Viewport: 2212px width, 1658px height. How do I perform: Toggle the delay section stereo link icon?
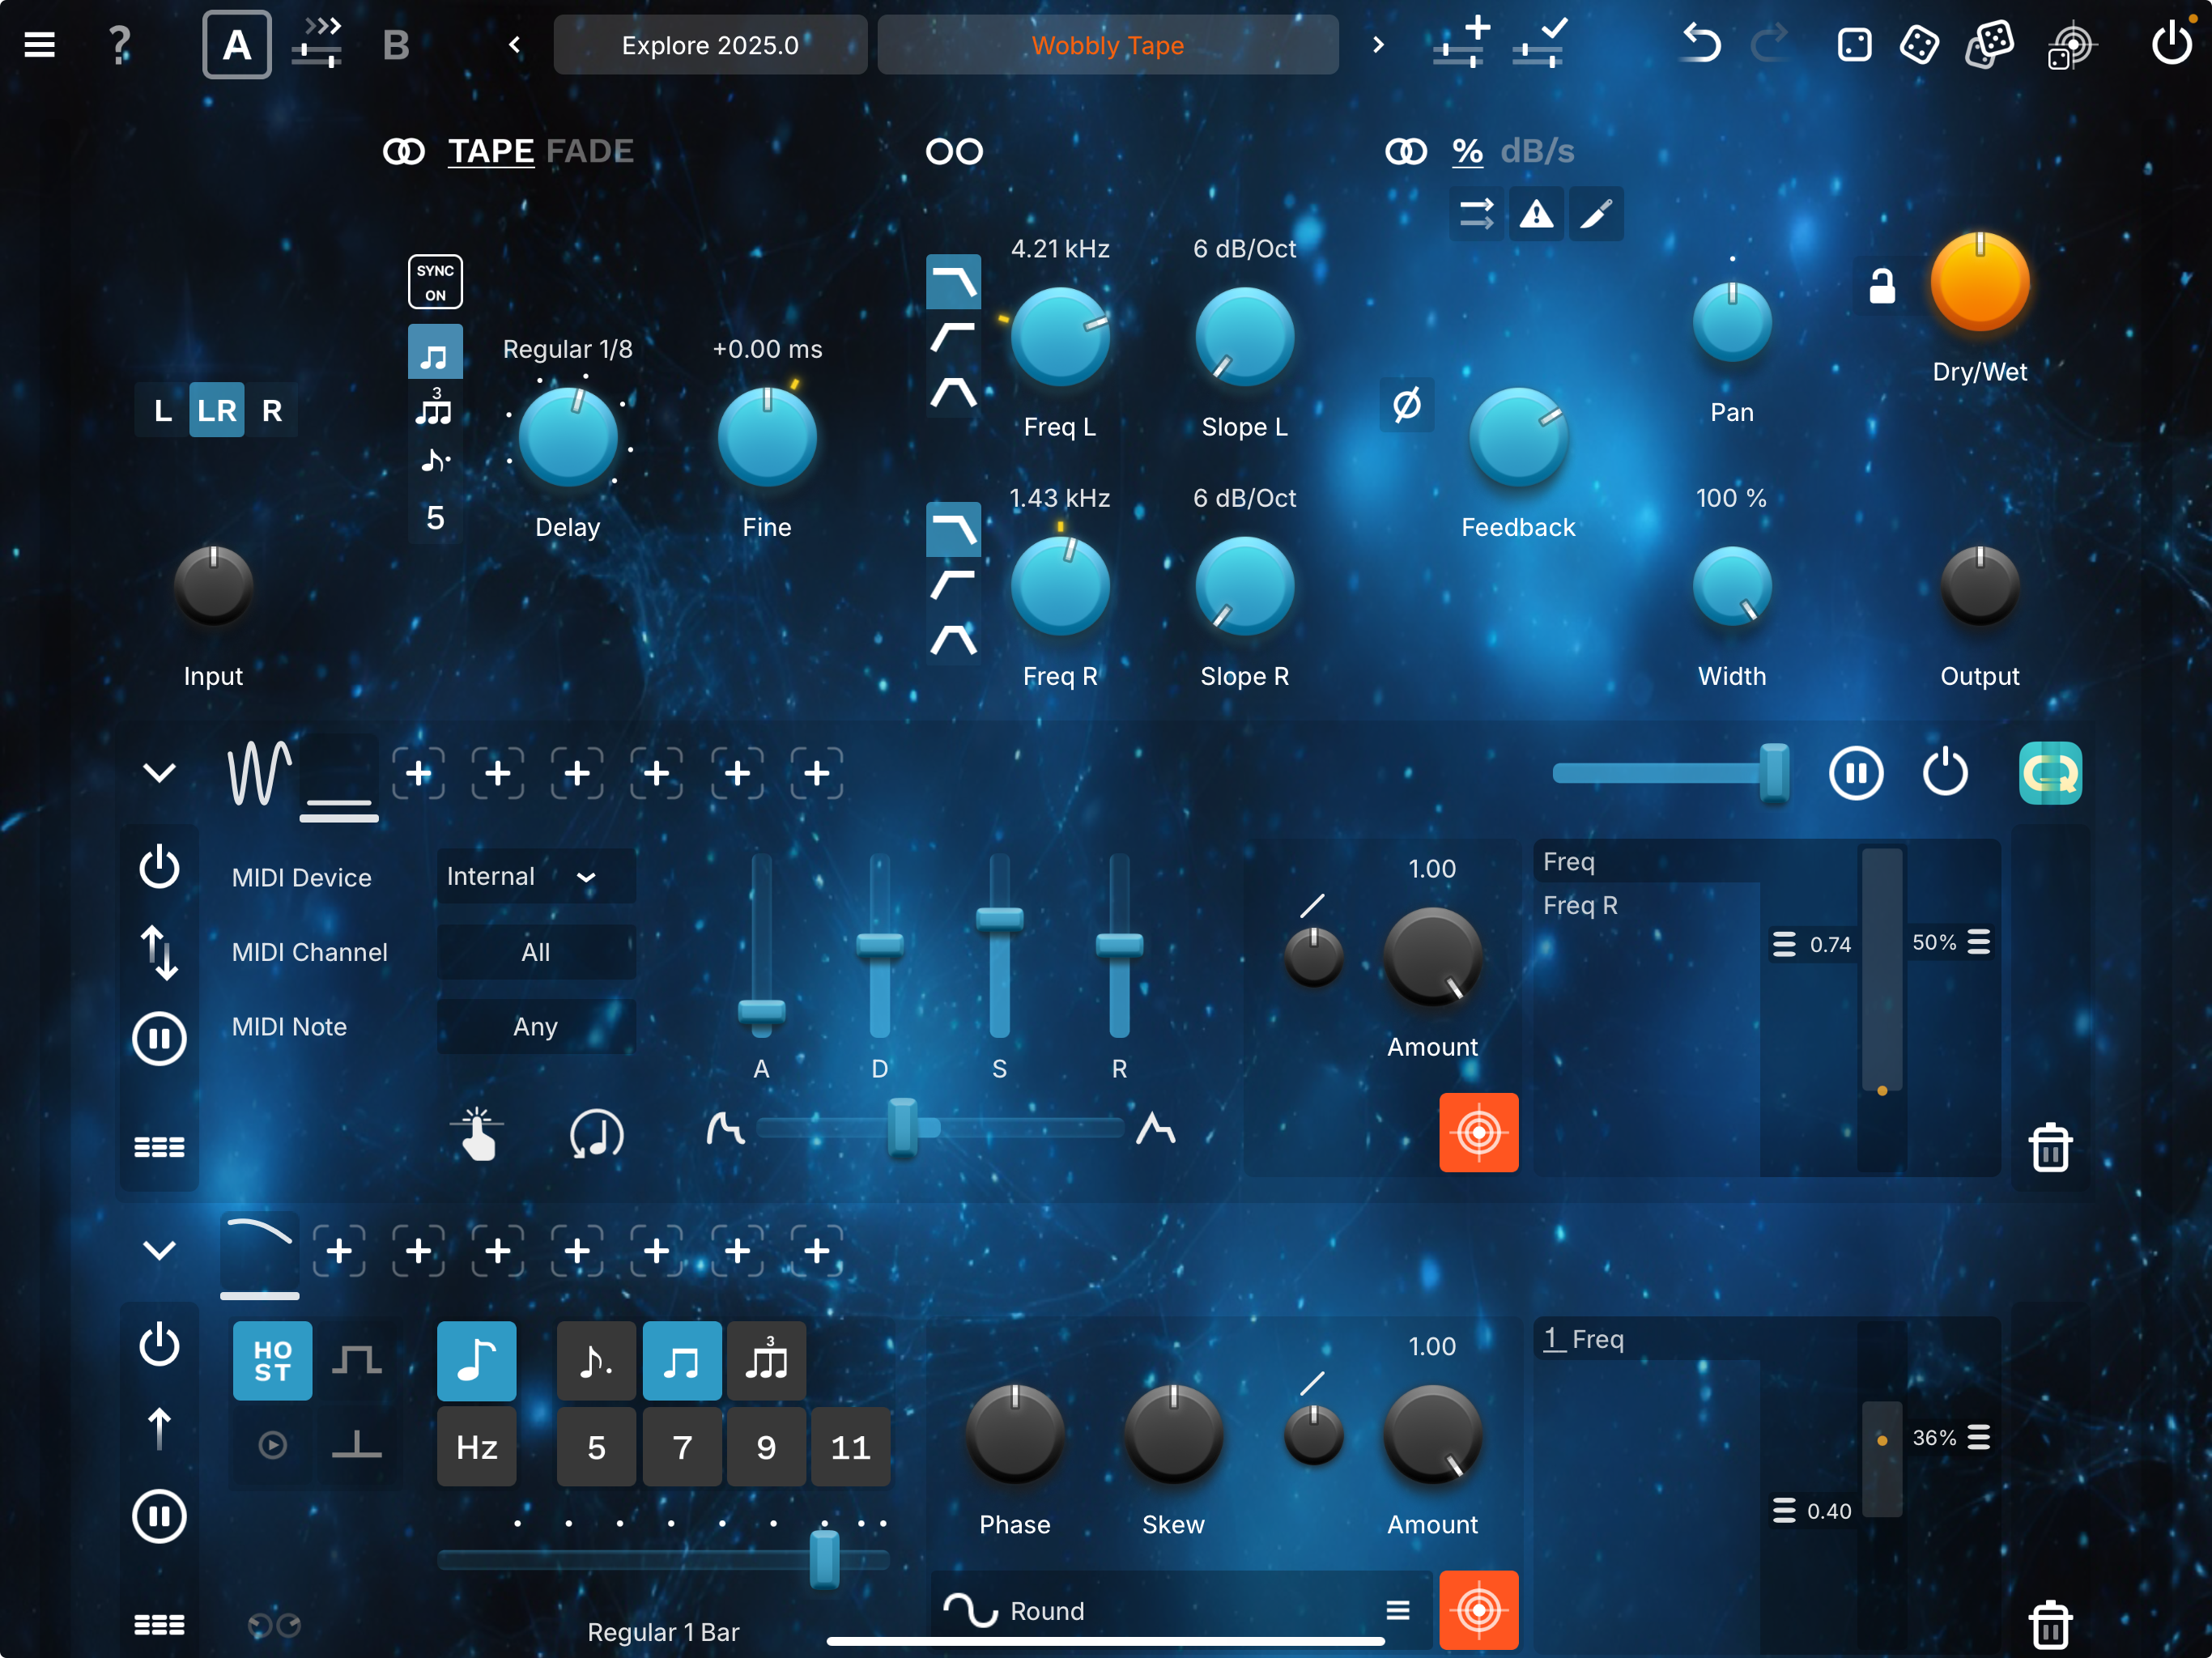pyautogui.click(x=404, y=151)
